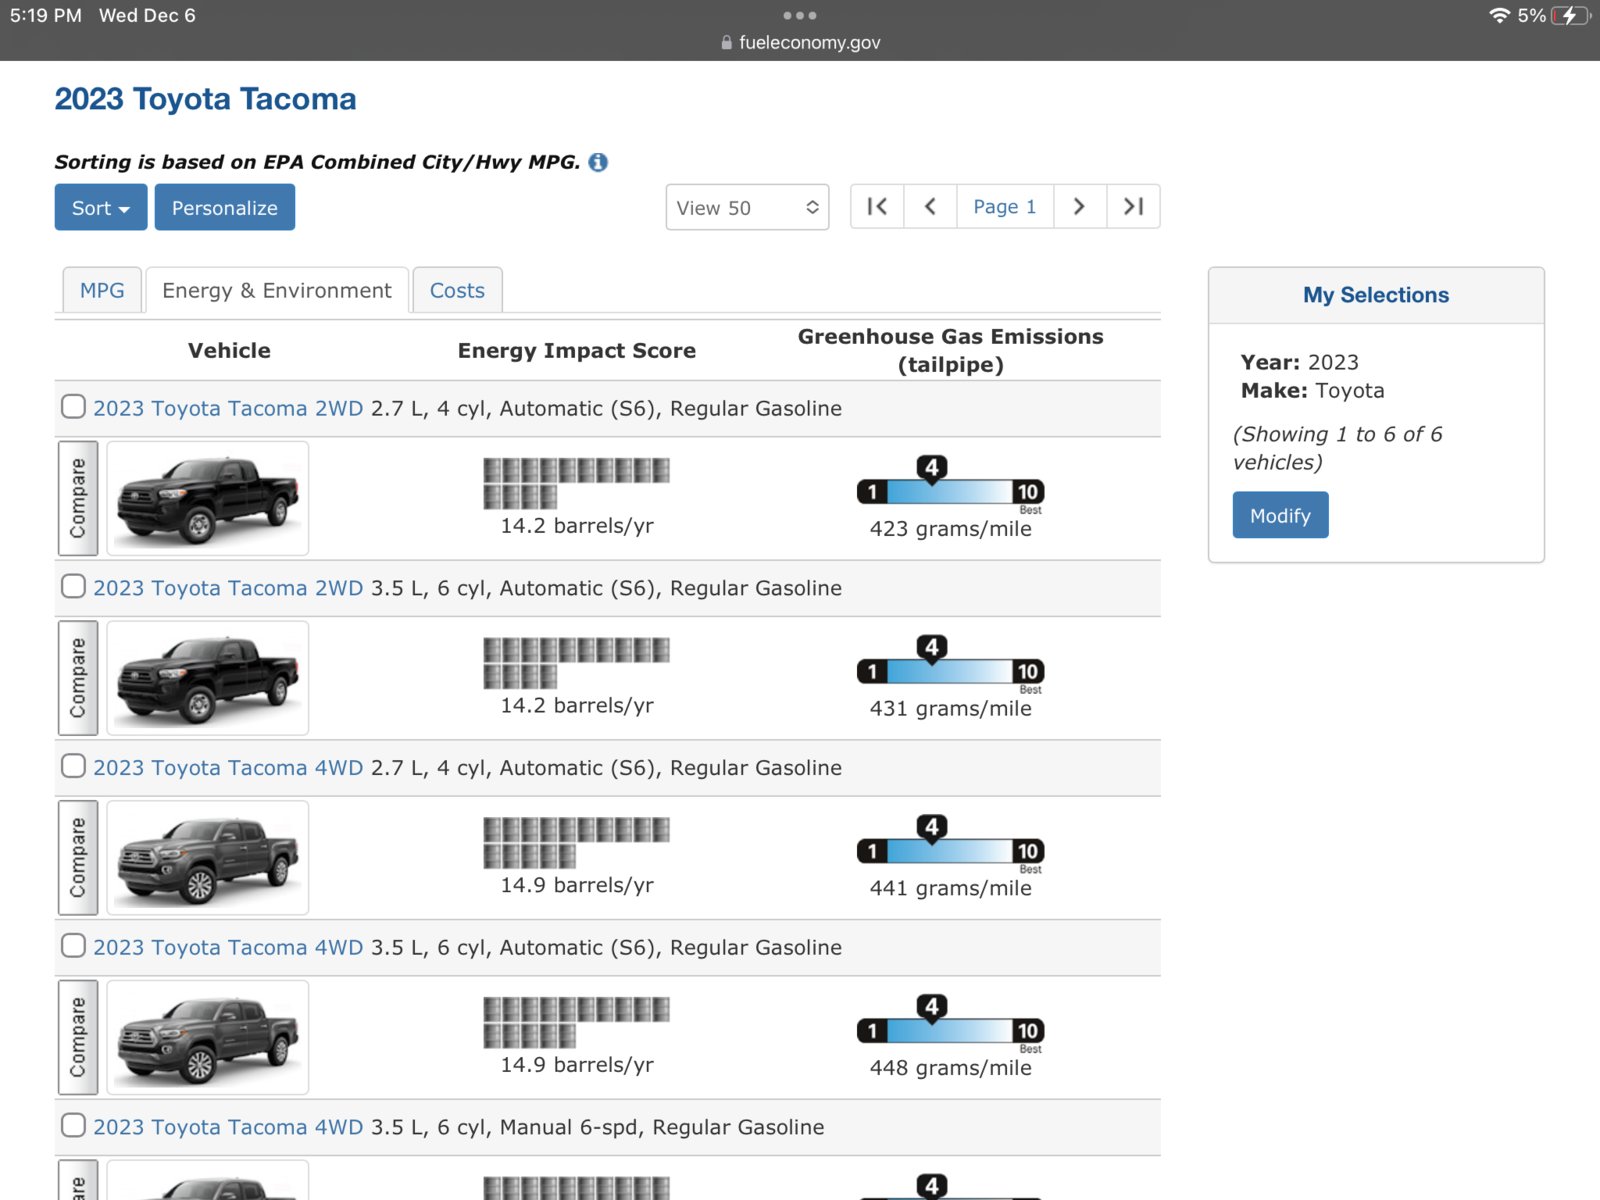Viewport: 1600px width, 1200px height.
Task: Click the 14.9 barrels/yr value for 4WD 2.7 L
Action: click(x=576, y=886)
